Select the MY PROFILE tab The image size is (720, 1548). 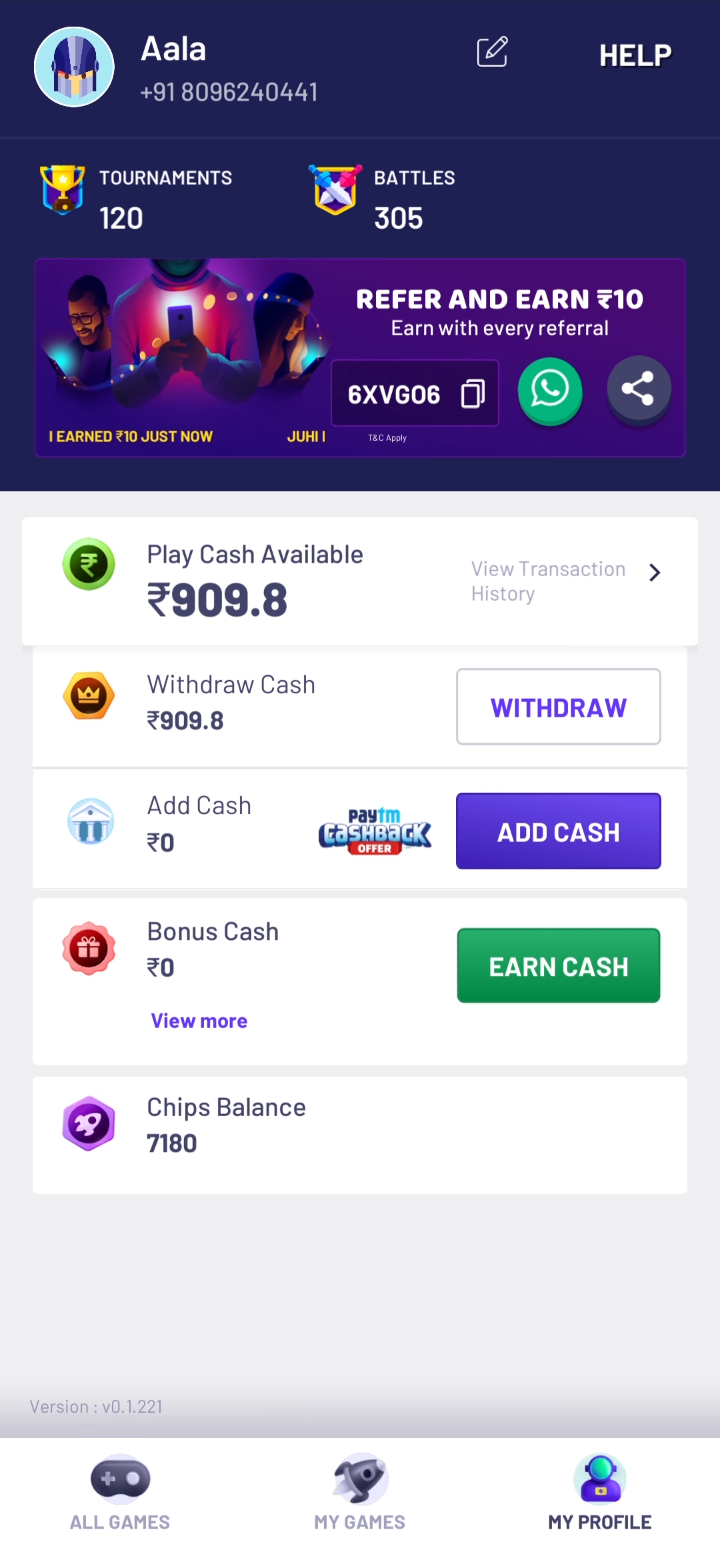coord(600,1494)
